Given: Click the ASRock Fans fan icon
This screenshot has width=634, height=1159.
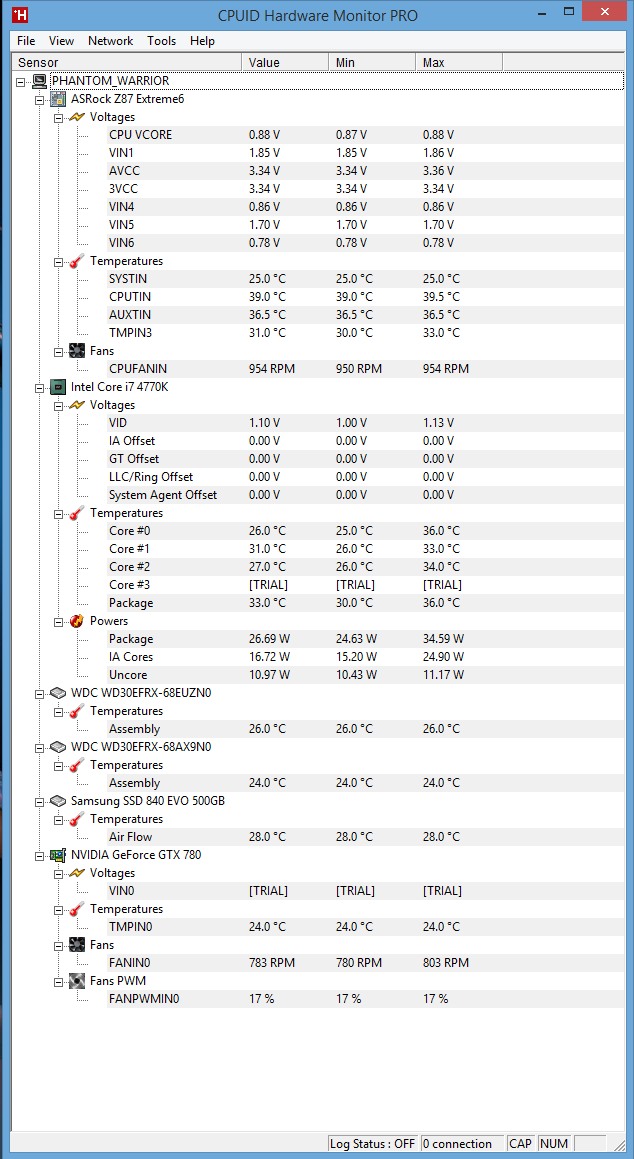Looking at the screenshot, I should pyautogui.click(x=77, y=351).
